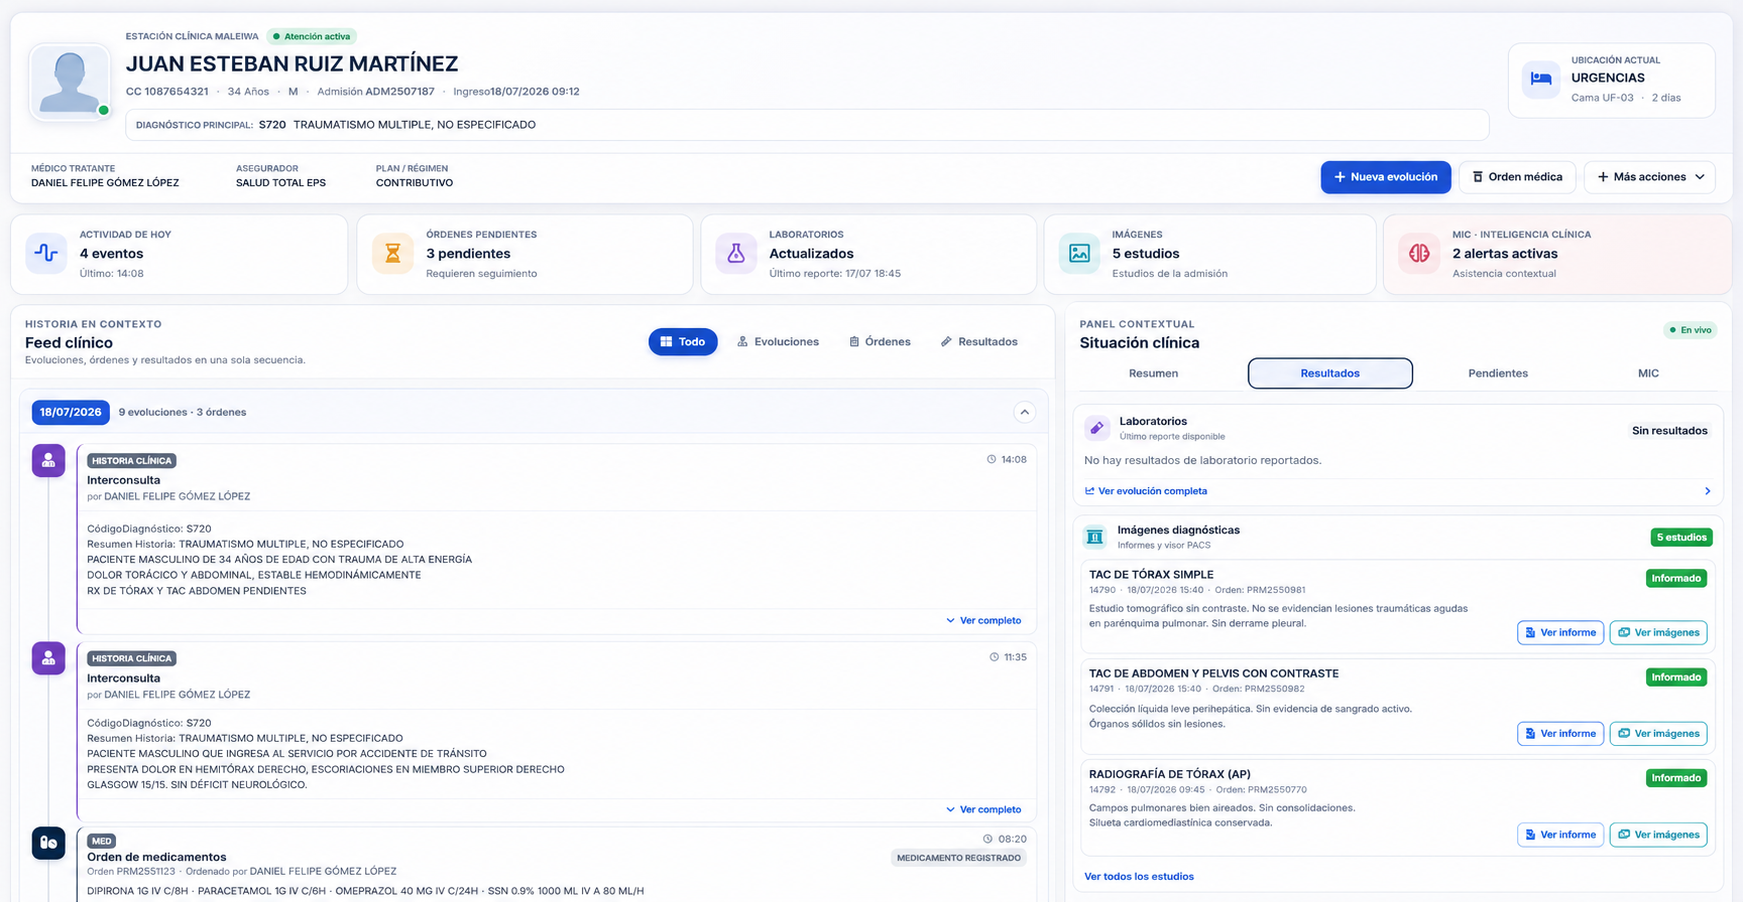The height and width of the screenshot is (902, 1743).
Task: View report for TAC de Tórax Simple
Action: (1560, 633)
